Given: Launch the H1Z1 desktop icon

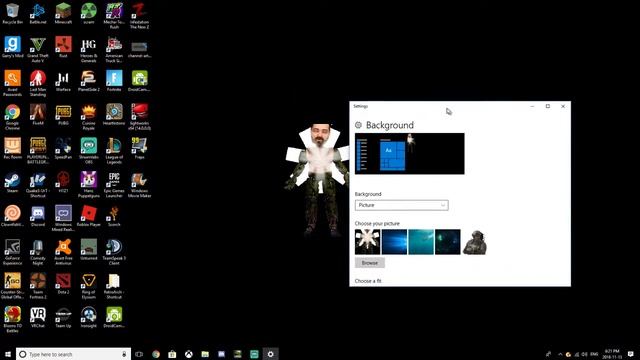Looking at the screenshot, I should point(63,182).
